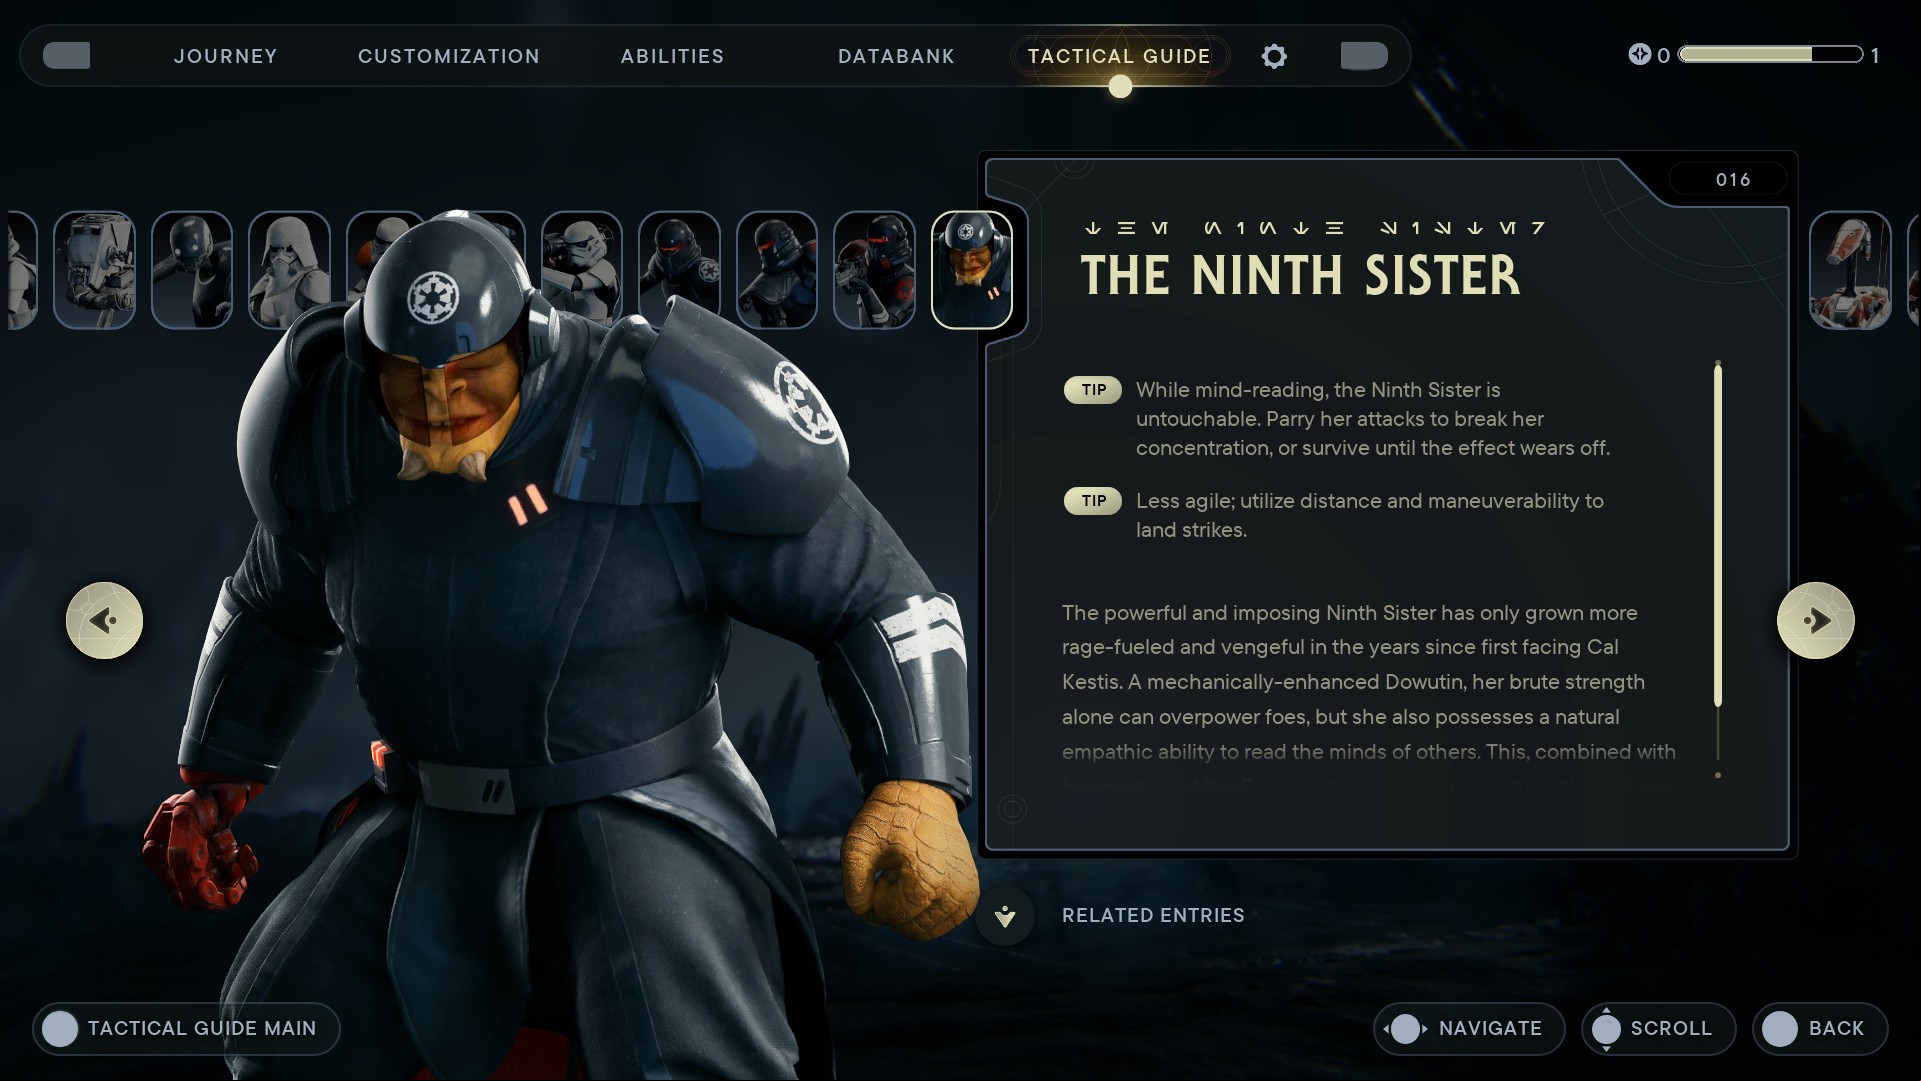The height and width of the screenshot is (1081, 1921).
Task: Go to the Abilities tab
Action: (672, 56)
